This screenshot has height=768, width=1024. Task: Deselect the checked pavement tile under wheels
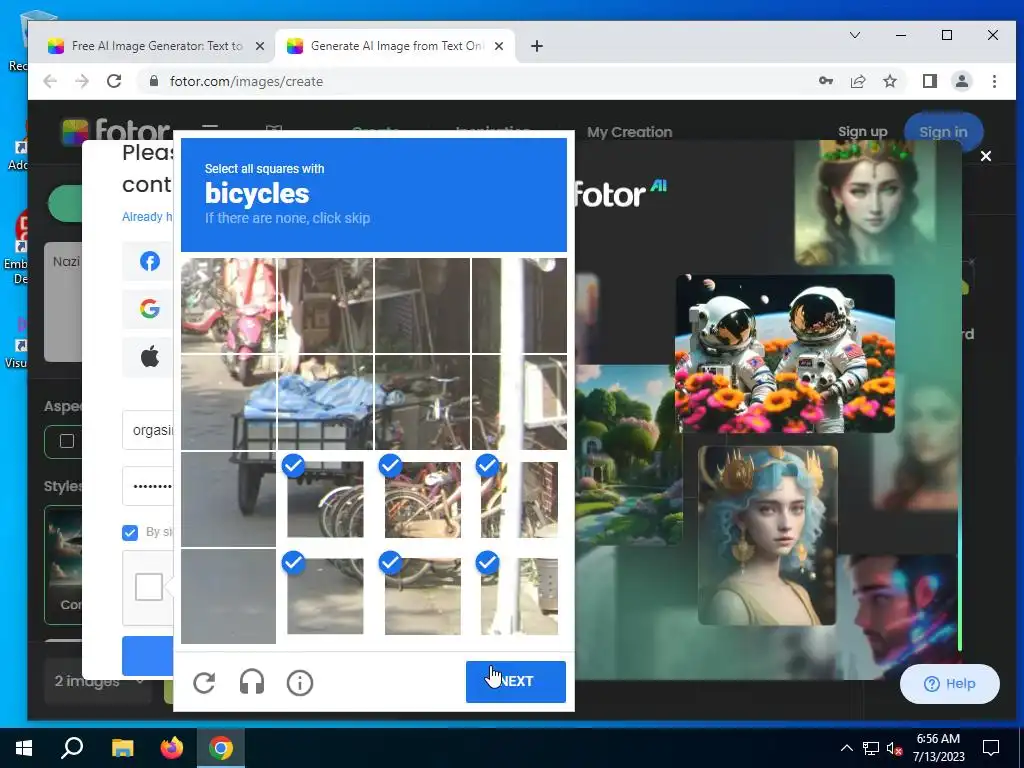click(x=325, y=596)
